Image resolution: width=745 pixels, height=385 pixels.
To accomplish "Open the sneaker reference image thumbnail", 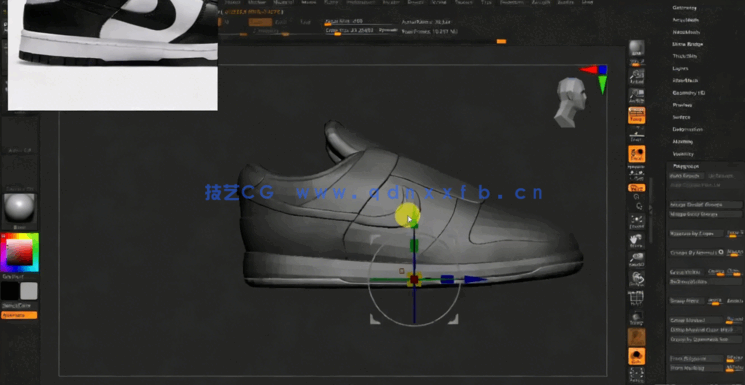I will (113, 55).
